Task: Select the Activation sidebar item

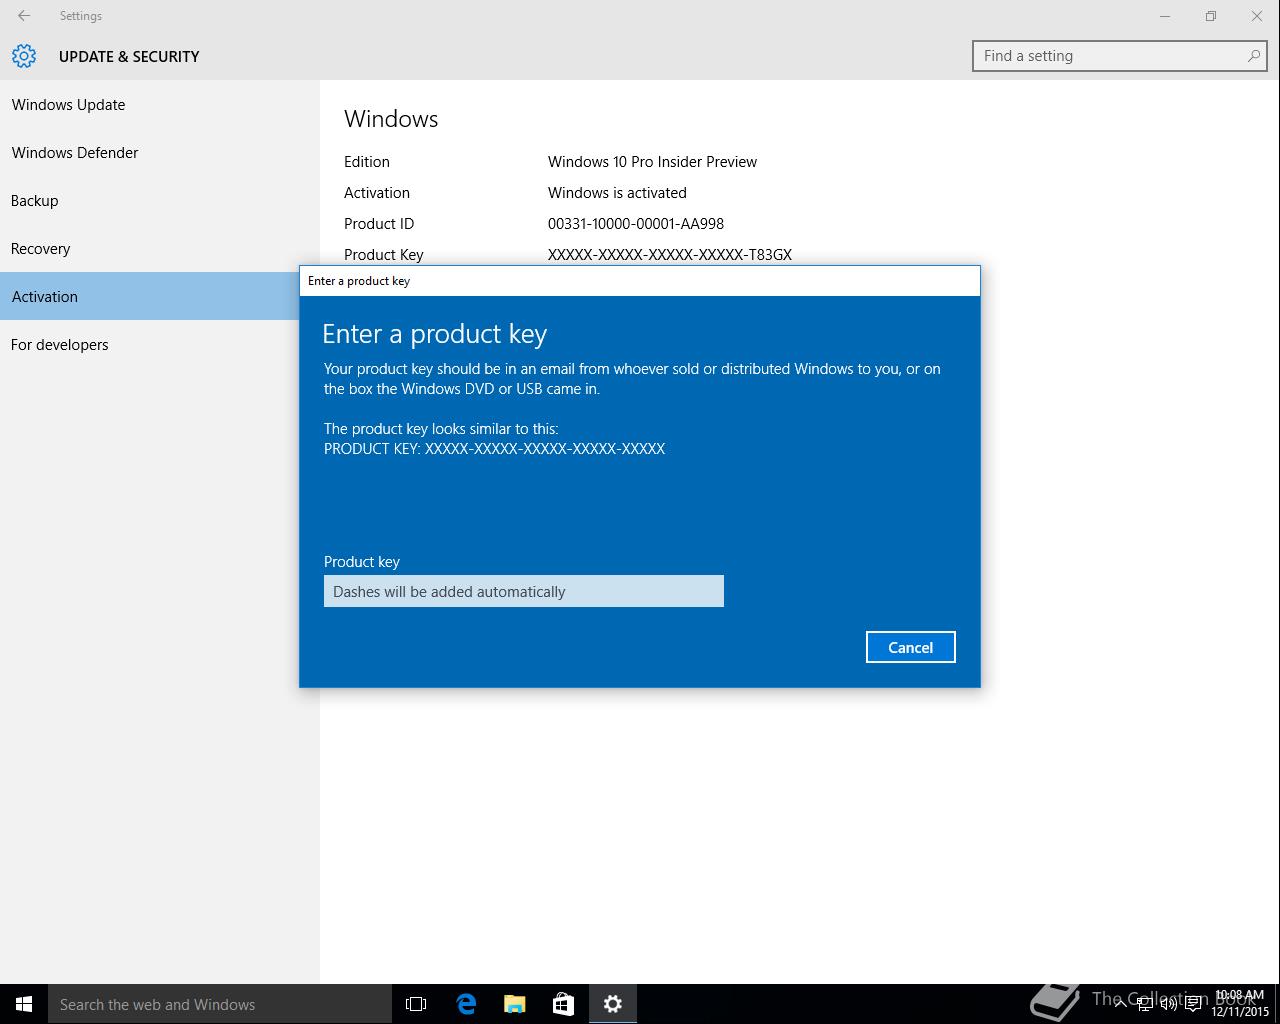Action: point(150,296)
